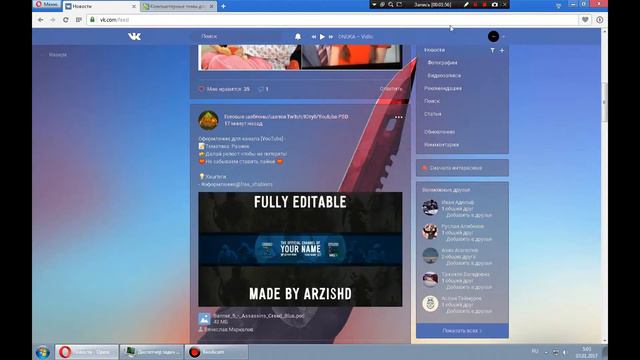
Task: Download the Assassins_Creed_Blue.psd attachment
Action: pos(259,316)
